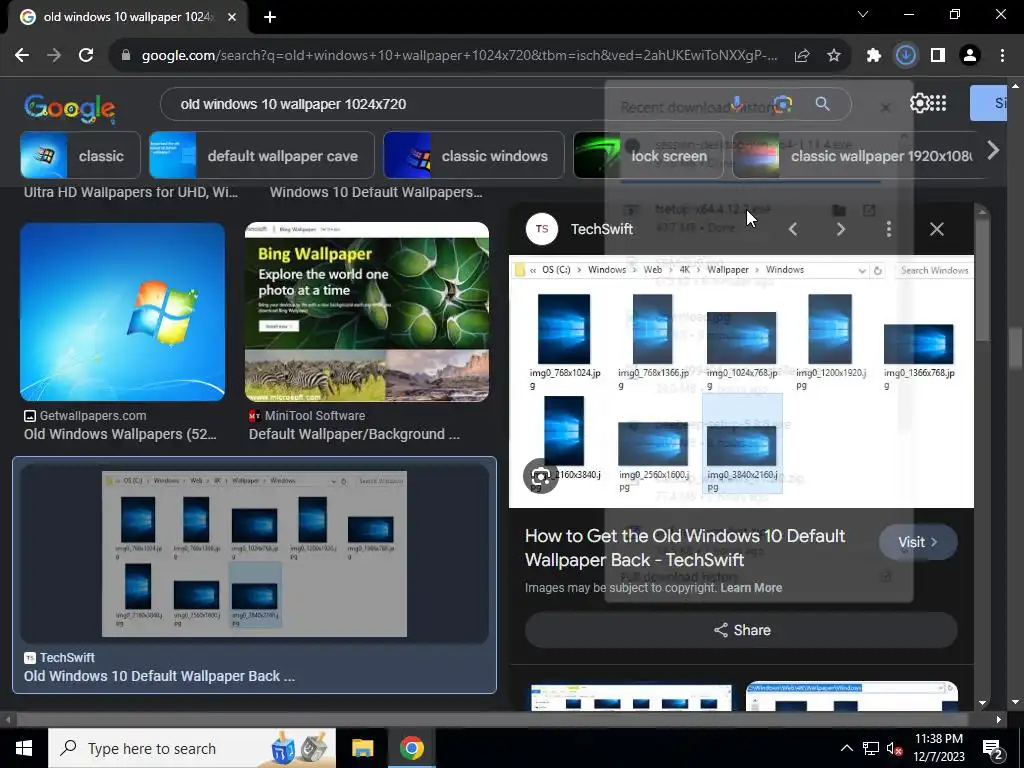Open a new tab with the plus button
This screenshot has width=1024, height=768.
270,17
